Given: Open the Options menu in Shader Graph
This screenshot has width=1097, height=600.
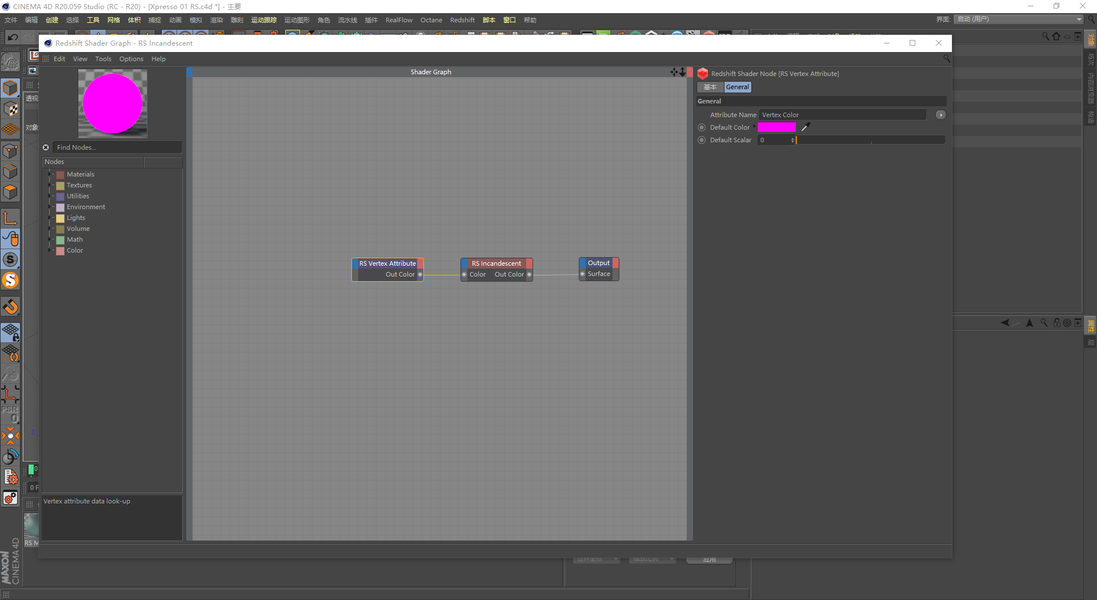Looking at the screenshot, I should click(x=131, y=59).
